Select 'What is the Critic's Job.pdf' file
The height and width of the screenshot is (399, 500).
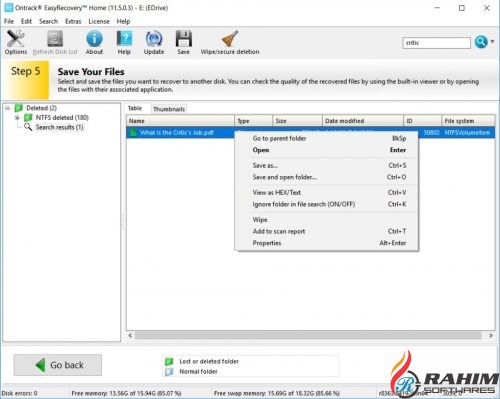point(177,133)
